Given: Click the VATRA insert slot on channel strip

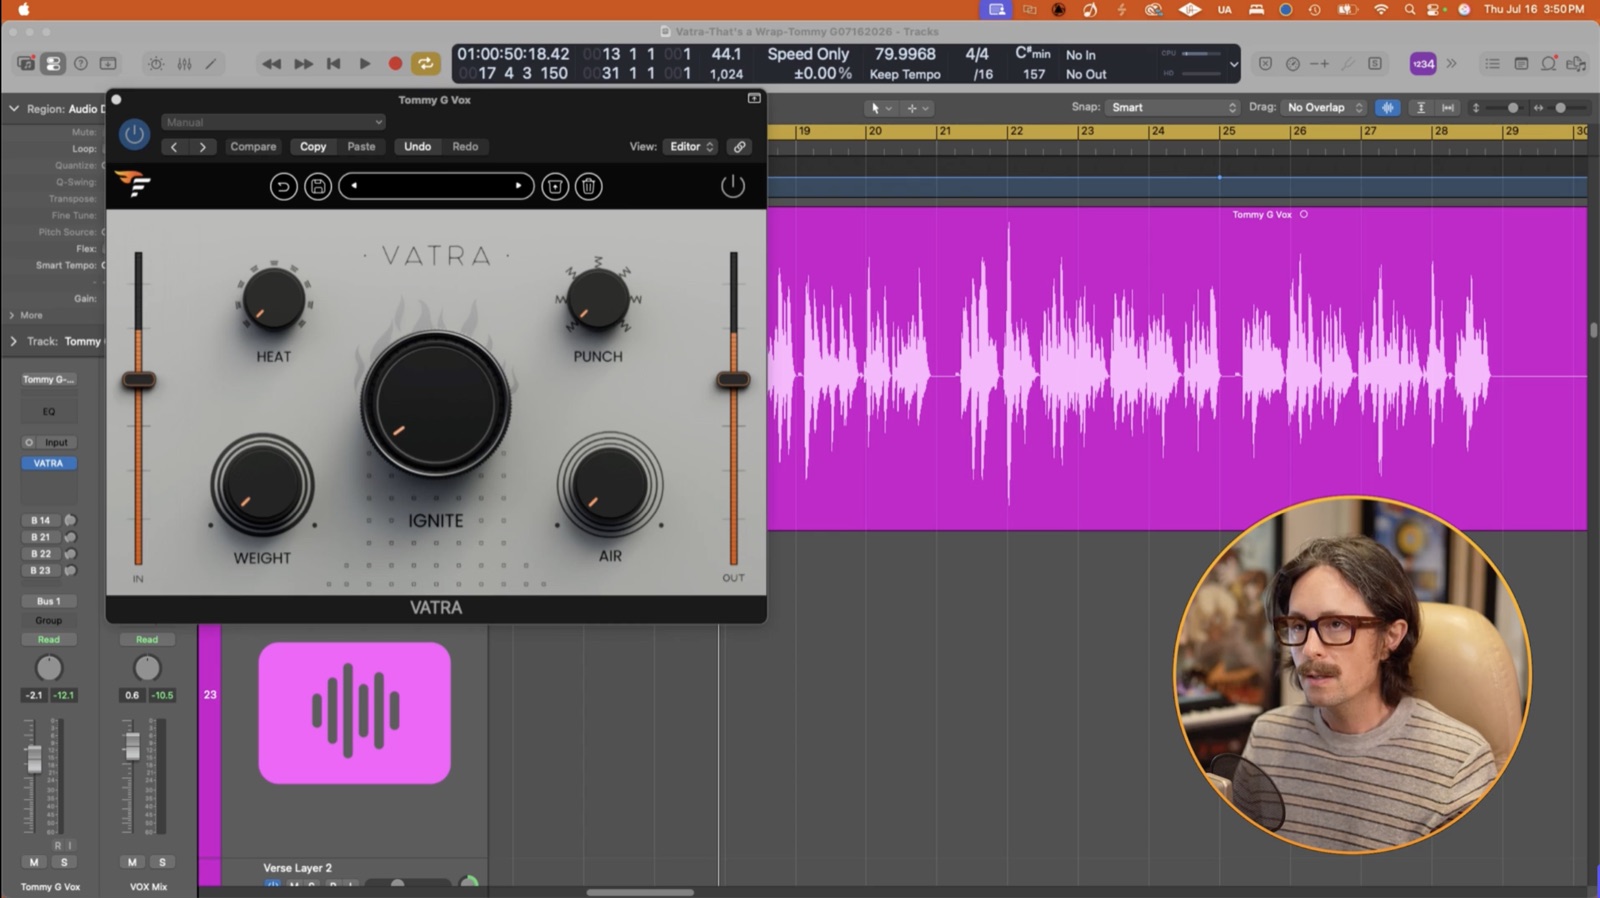Looking at the screenshot, I should click(48, 463).
